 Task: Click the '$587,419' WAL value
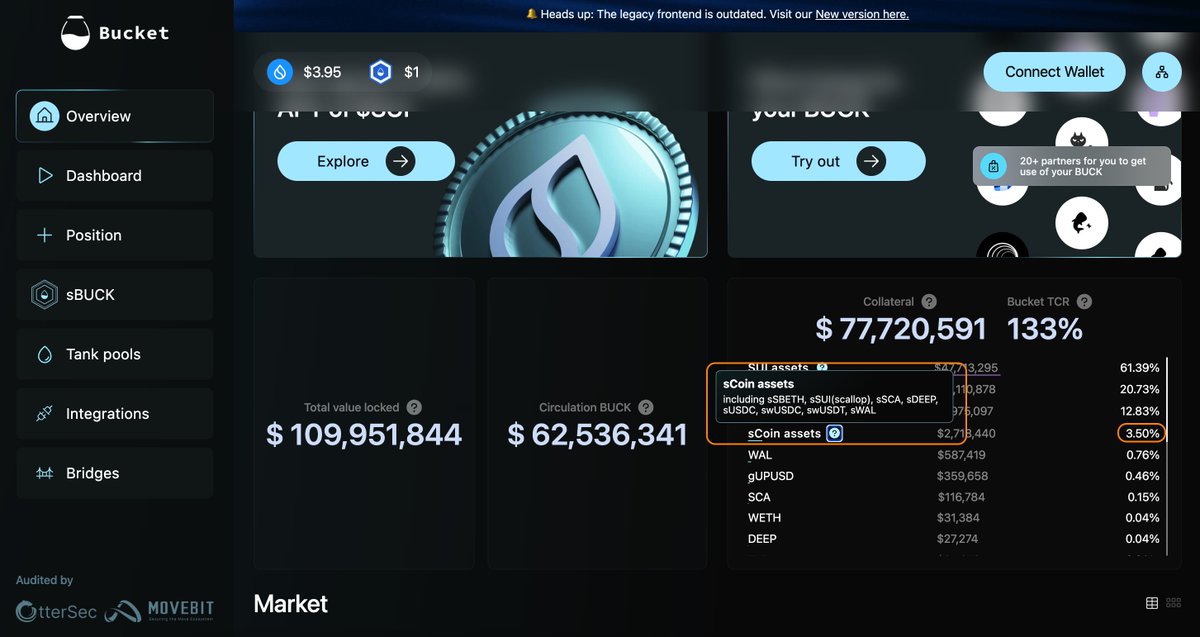click(962, 455)
